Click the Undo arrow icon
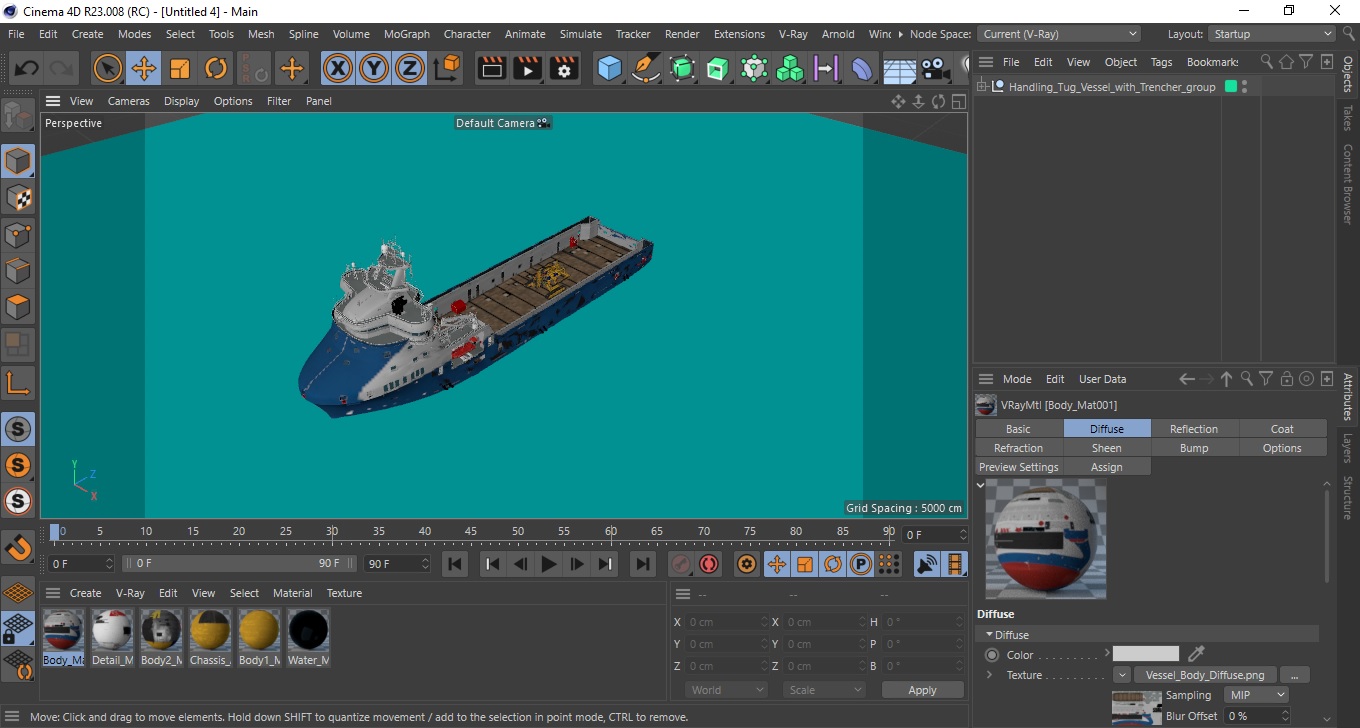Screen dimensions: 1360x728 coord(27,69)
